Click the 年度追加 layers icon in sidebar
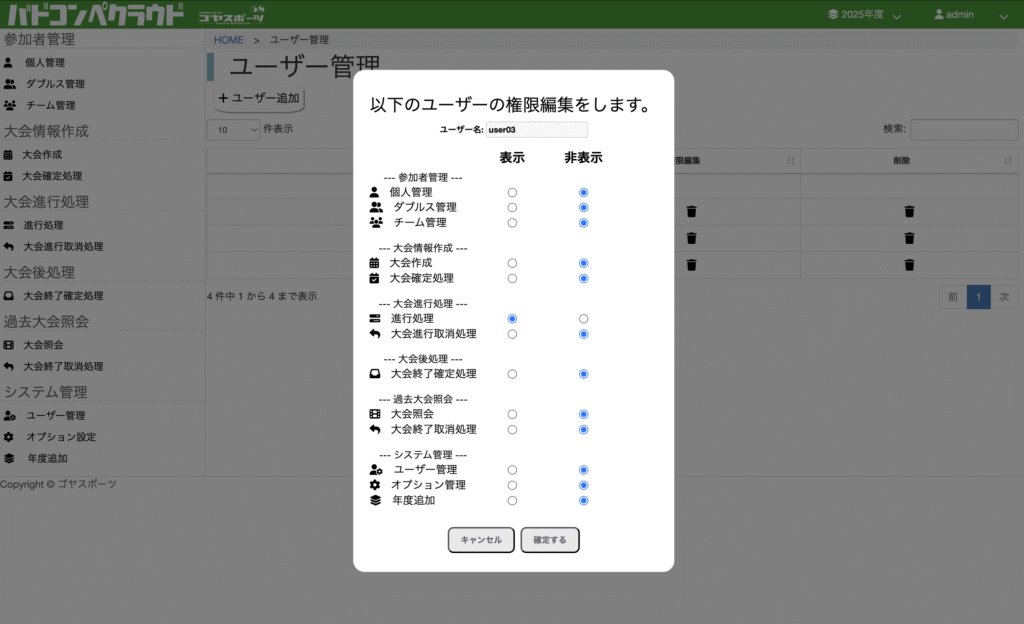Viewport: 1024px width, 624px height. tap(9, 458)
